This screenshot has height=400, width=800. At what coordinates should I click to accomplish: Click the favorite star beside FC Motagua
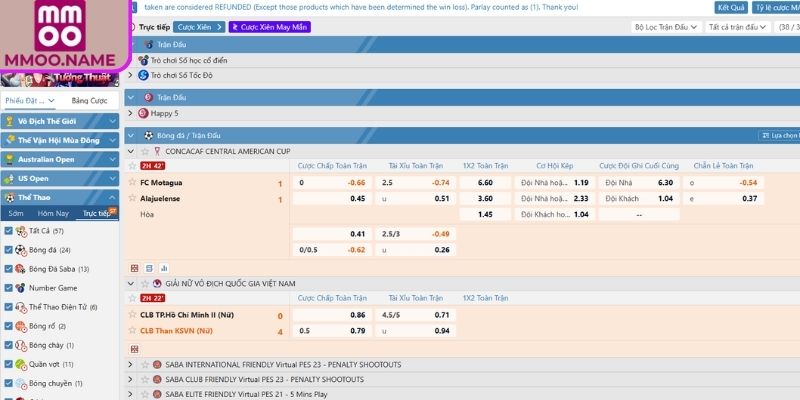132,183
